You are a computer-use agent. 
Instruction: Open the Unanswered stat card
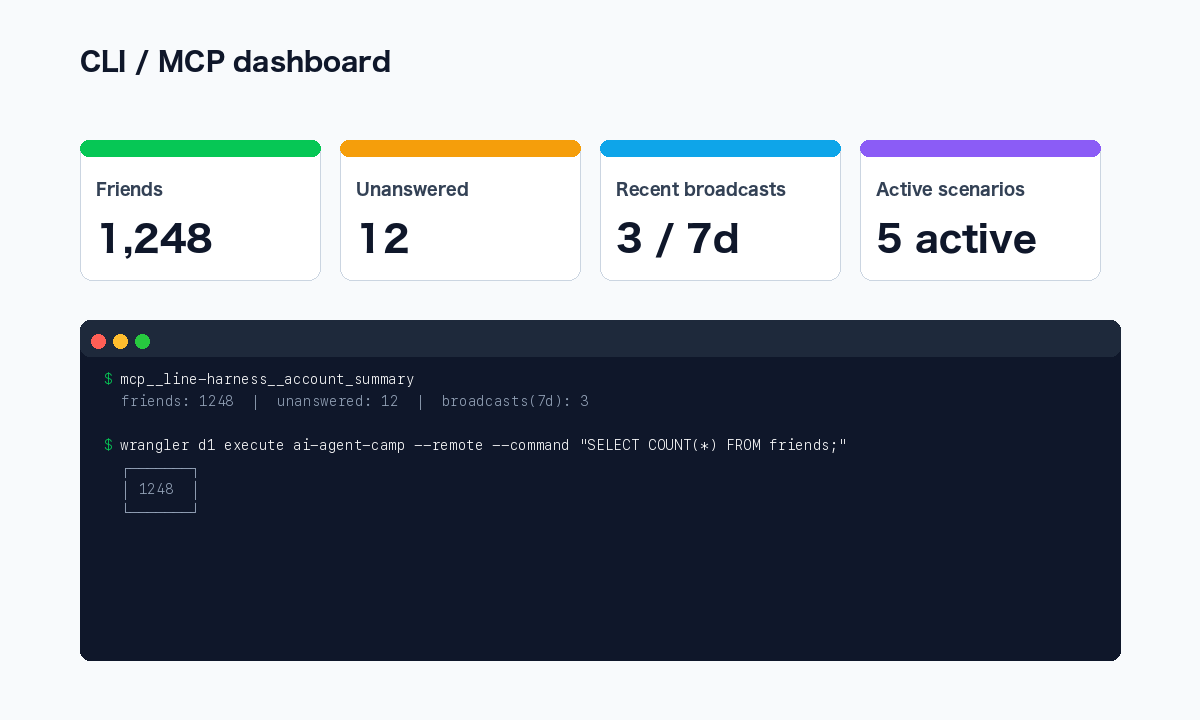coord(460,210)
